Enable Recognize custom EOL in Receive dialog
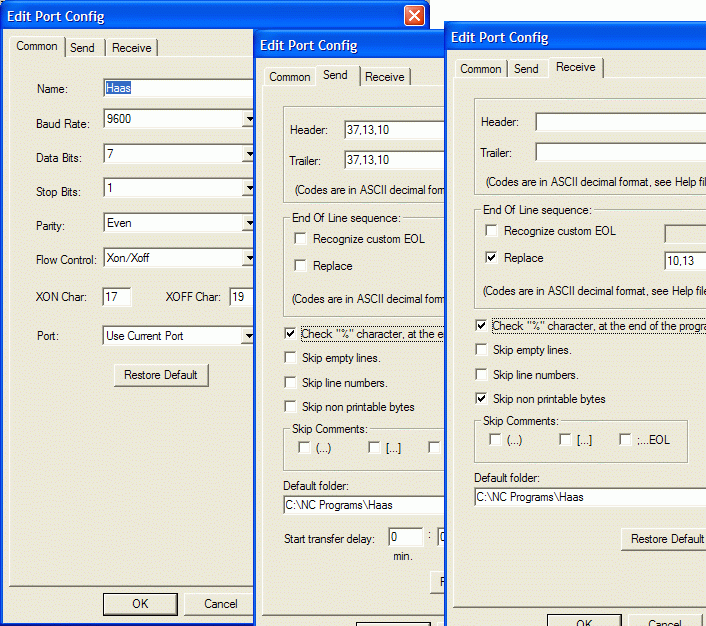The height and width of the screenshot is (626, 706). [x=491, y=231]
